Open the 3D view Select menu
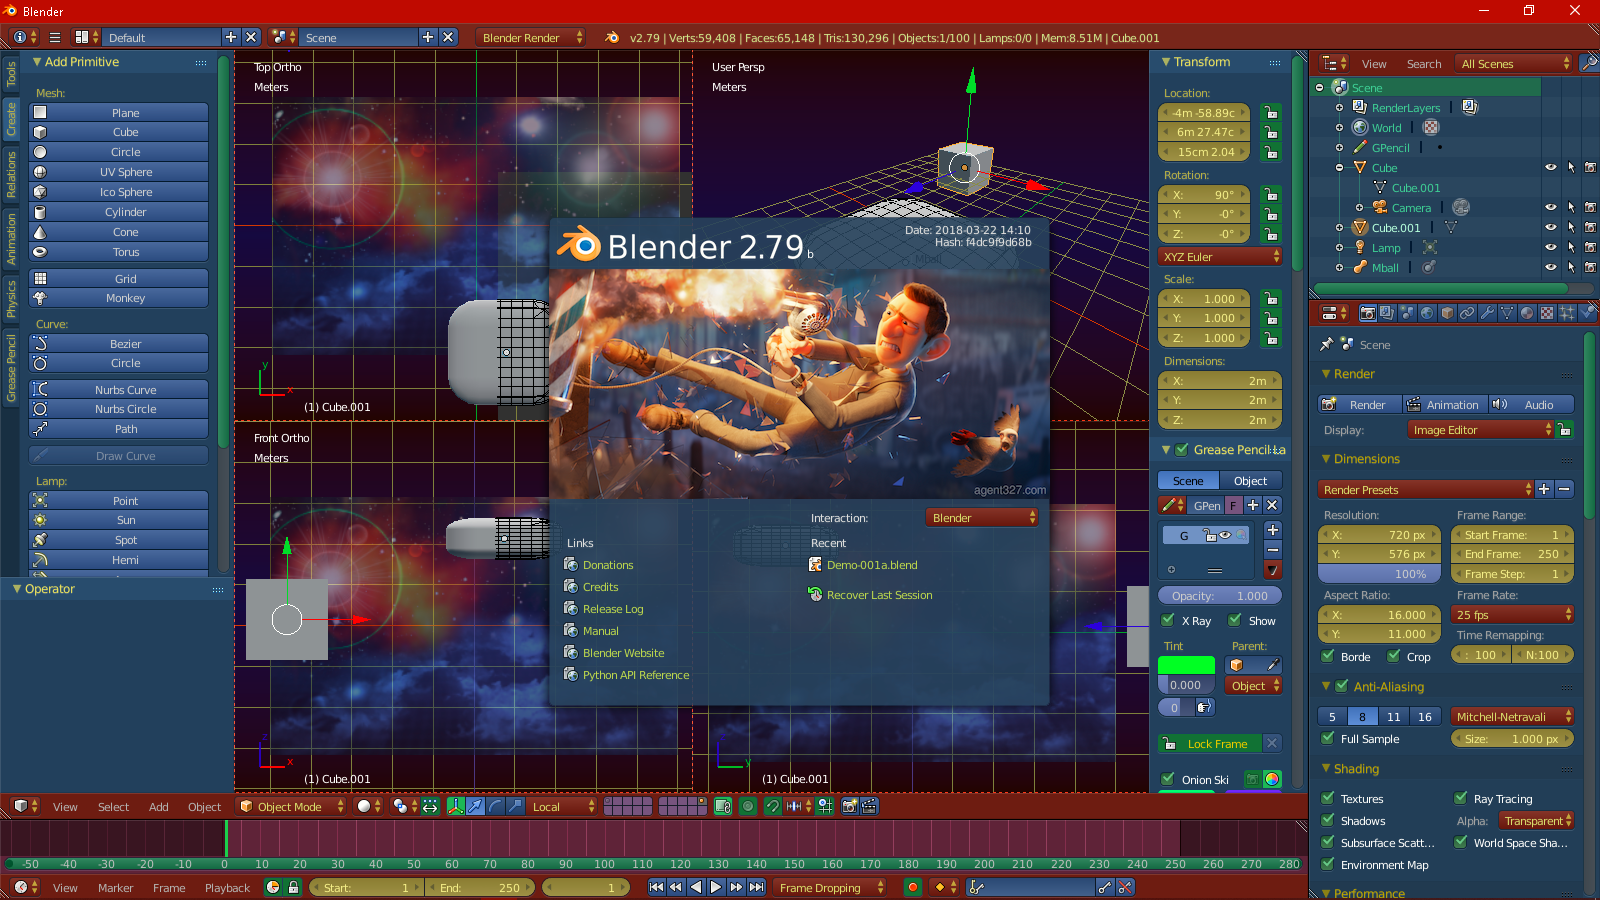The image size is (1600, 900). click(x=113, y=806)
